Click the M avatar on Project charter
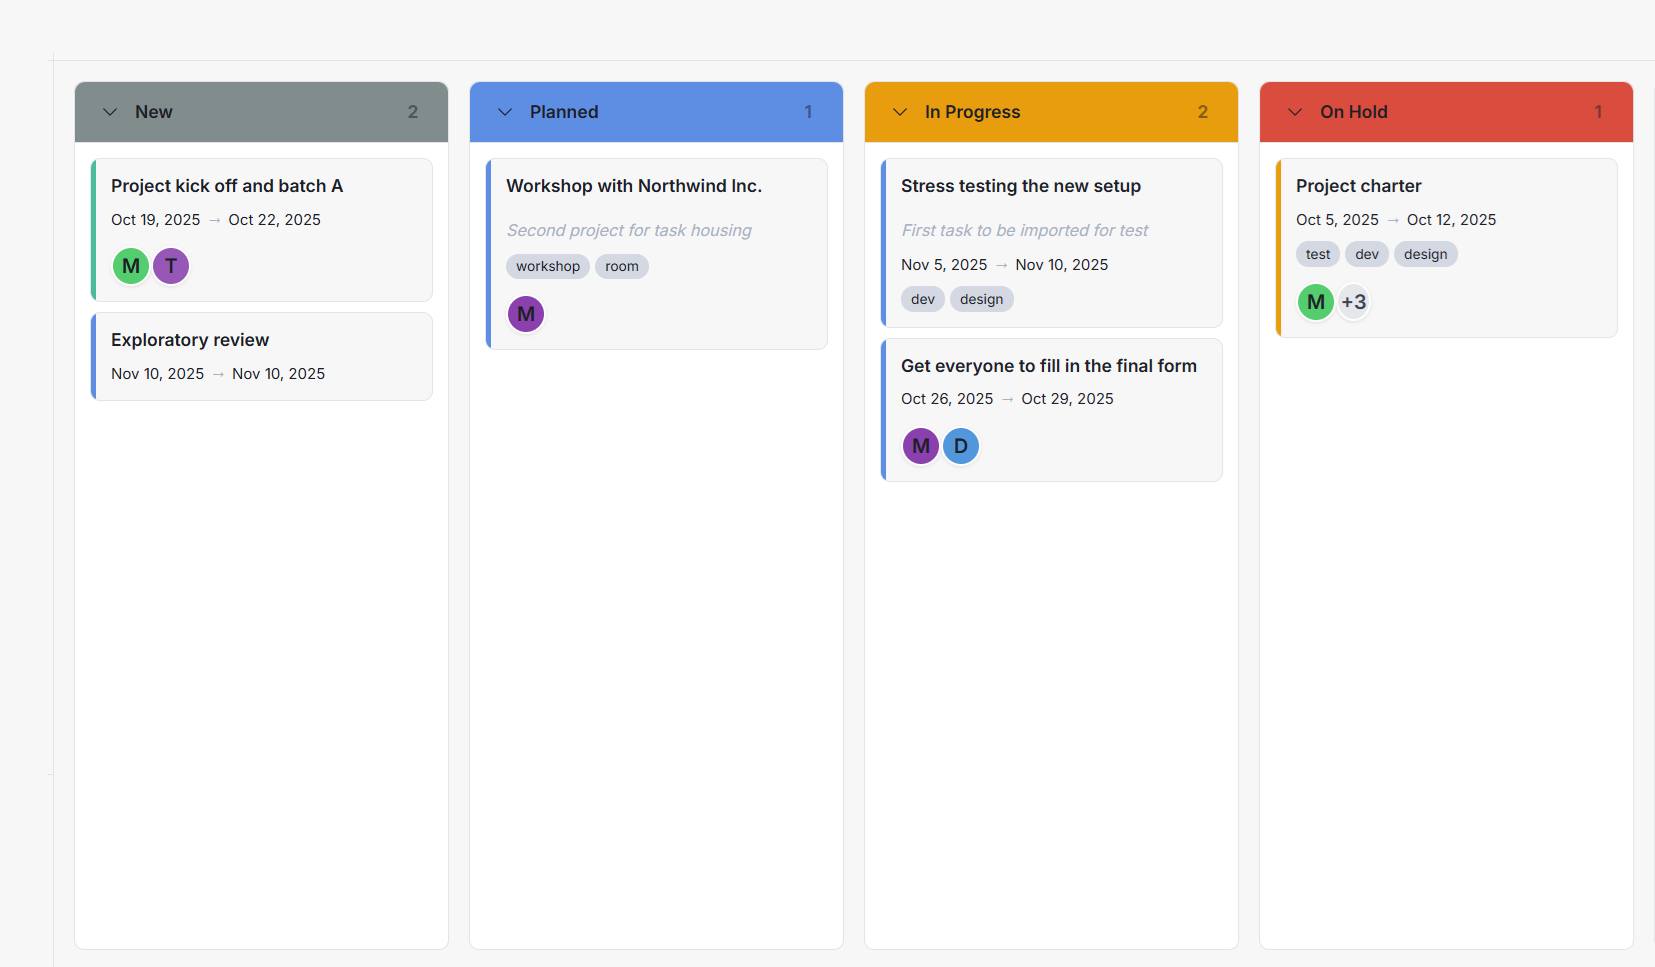 coord(1315,301)
